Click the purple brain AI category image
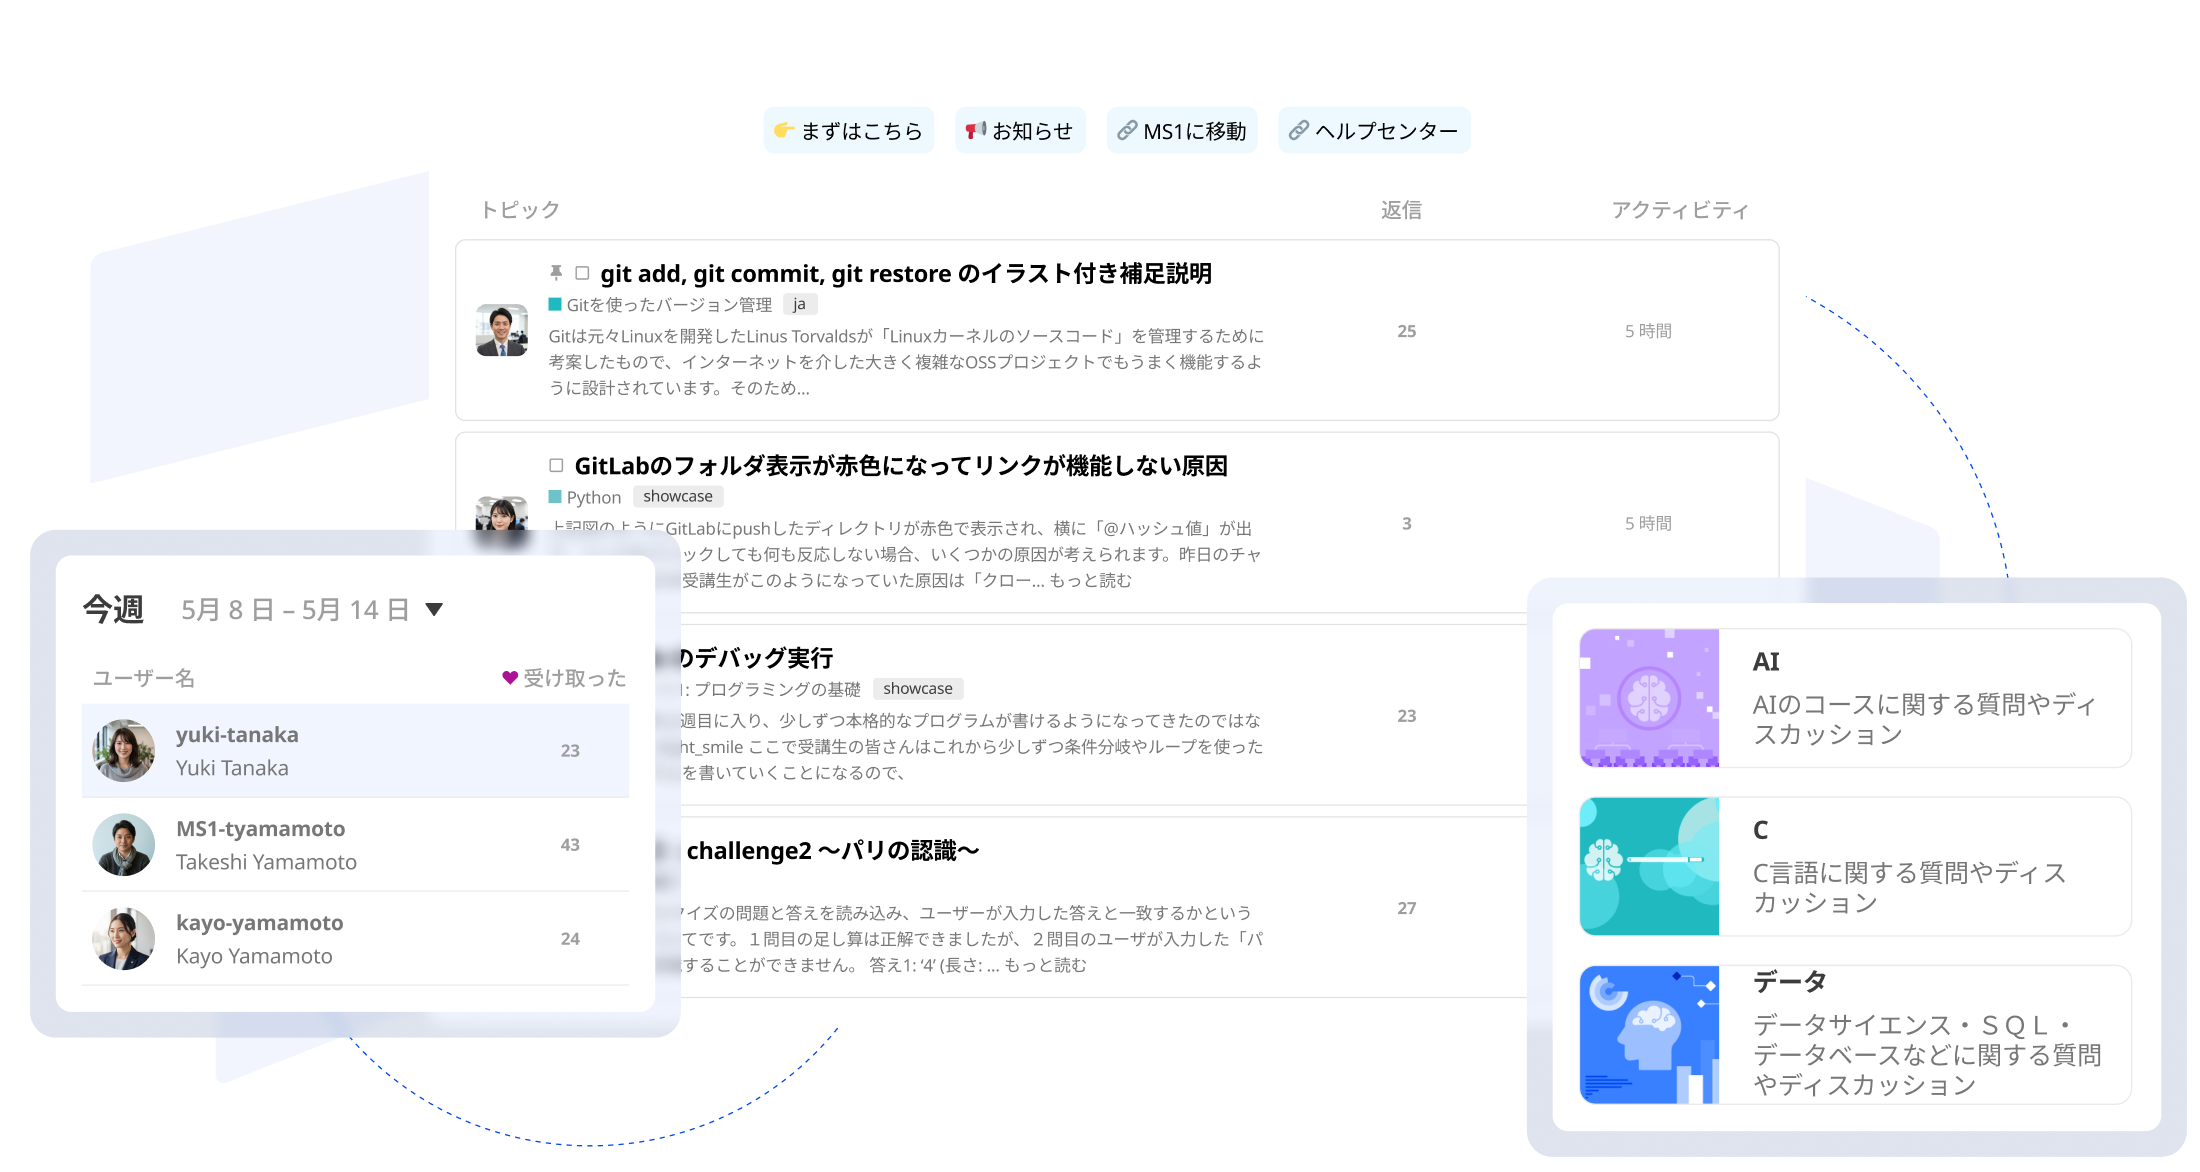Viewport: 2200px width, 1172px height. click(x=1649, y=698)
